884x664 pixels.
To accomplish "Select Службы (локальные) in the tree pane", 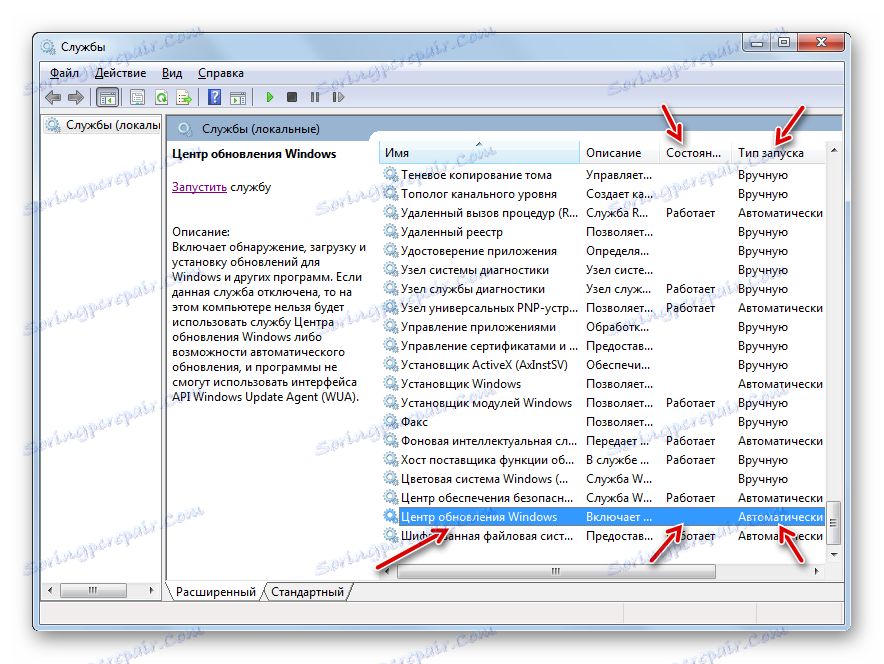I will pyautogui.click(x=103, y=125).
